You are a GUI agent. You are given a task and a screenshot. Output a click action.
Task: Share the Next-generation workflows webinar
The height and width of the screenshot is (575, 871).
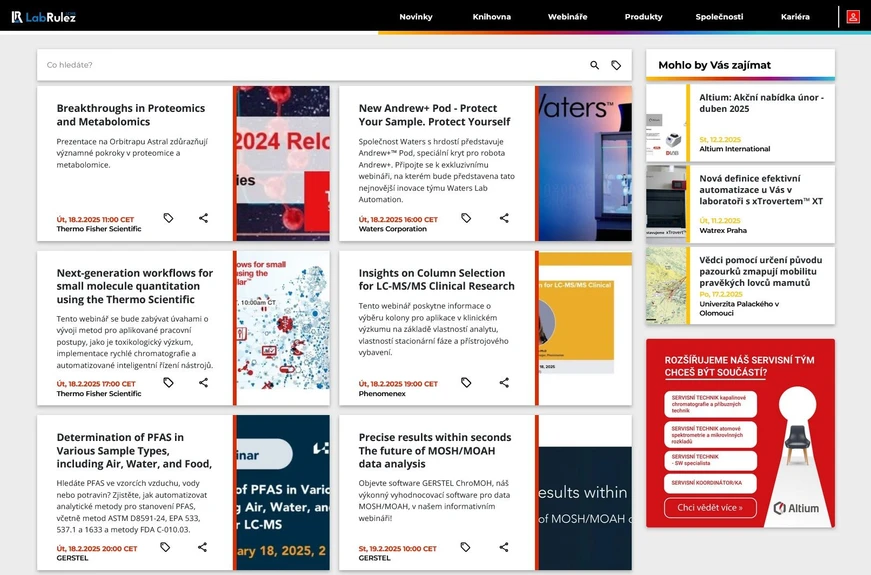click(203, 382)
